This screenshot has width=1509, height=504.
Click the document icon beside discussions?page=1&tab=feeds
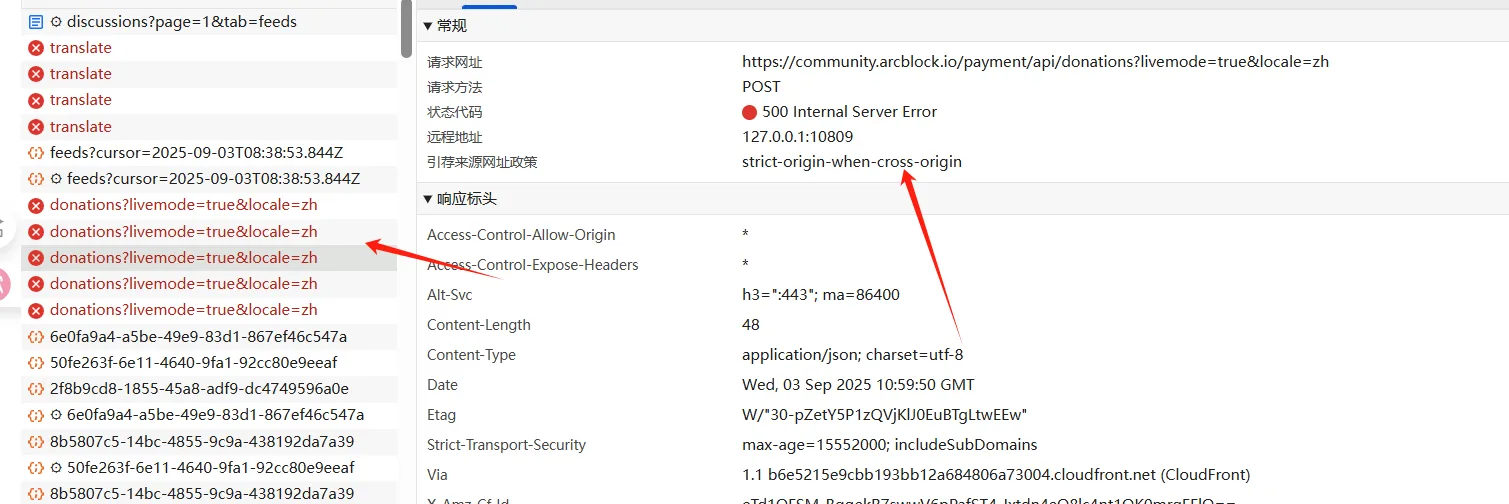[35, 21]
